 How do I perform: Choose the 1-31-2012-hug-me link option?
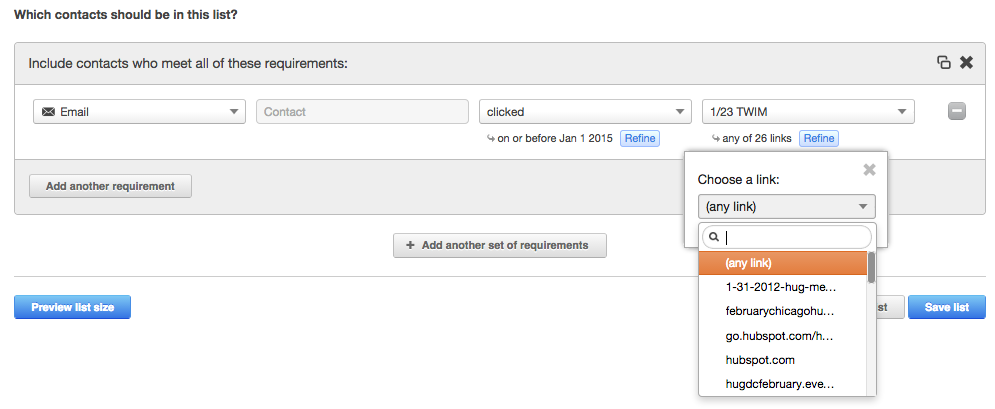click(782, 287)
